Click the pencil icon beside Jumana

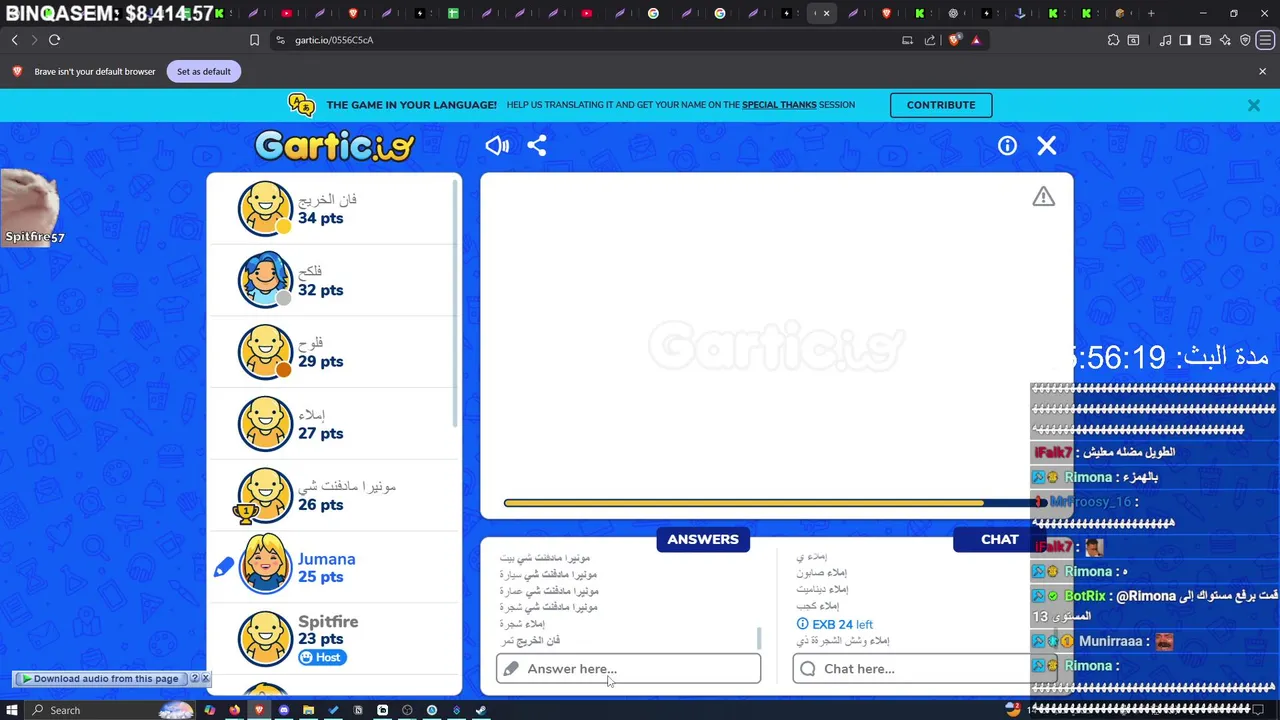click(x=224, y=567)
